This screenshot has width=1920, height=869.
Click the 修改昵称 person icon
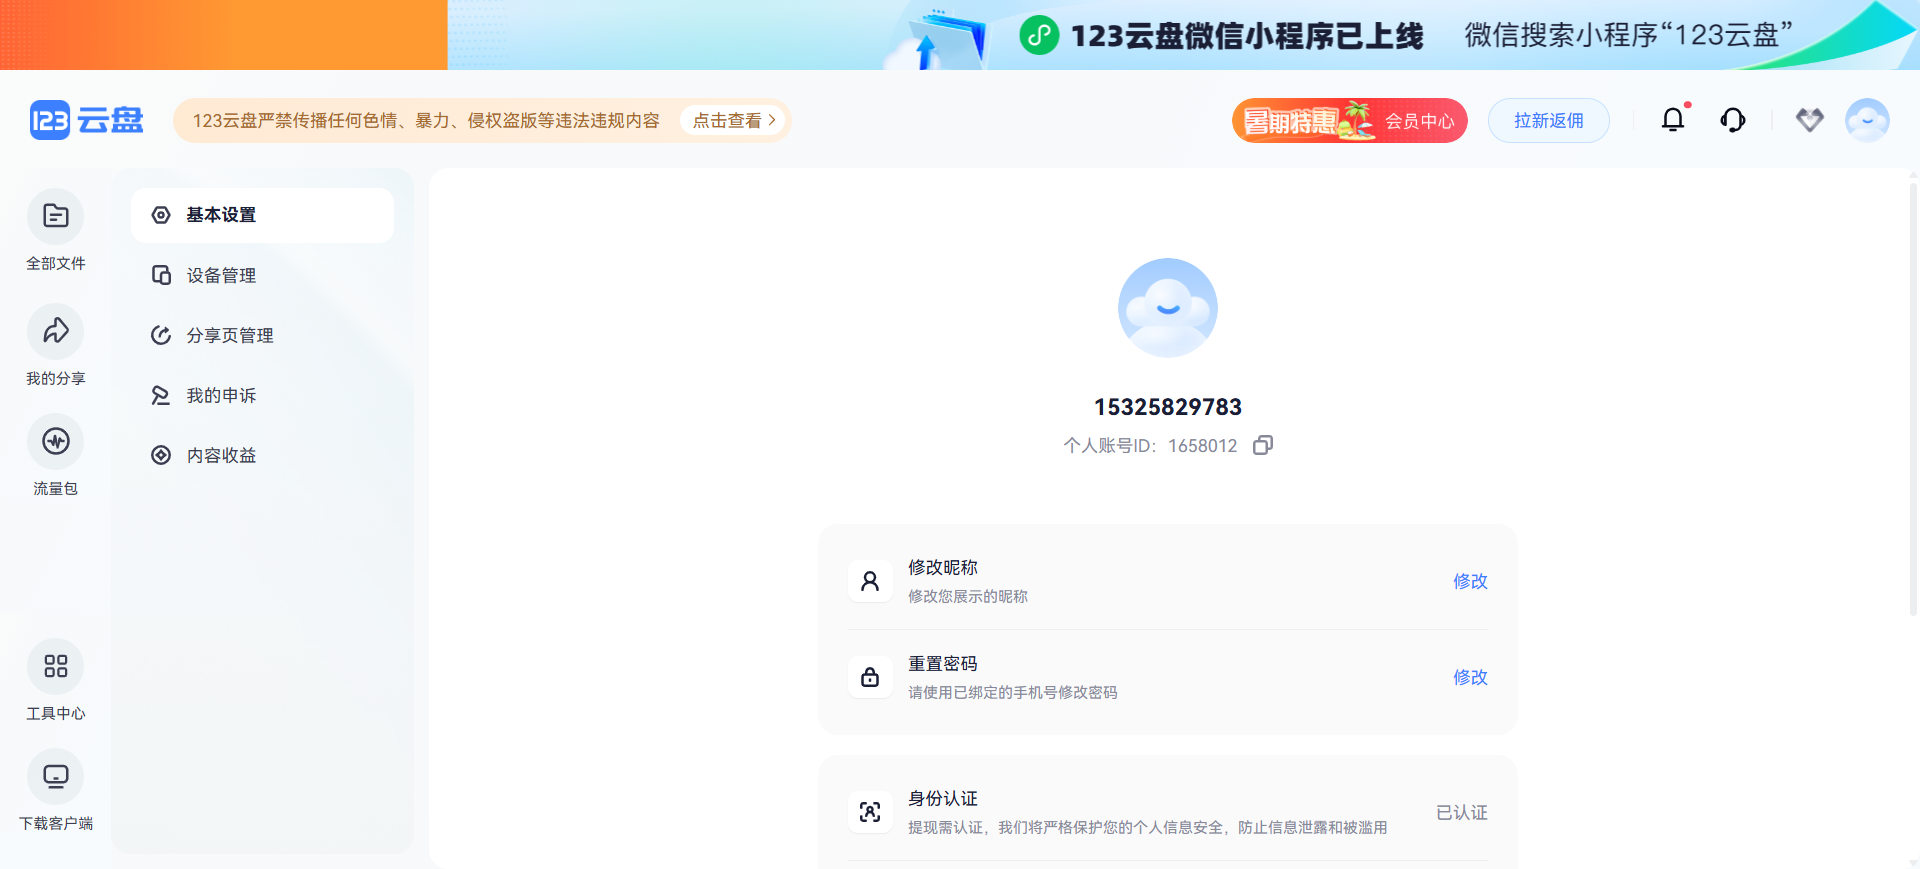point(870,581)
